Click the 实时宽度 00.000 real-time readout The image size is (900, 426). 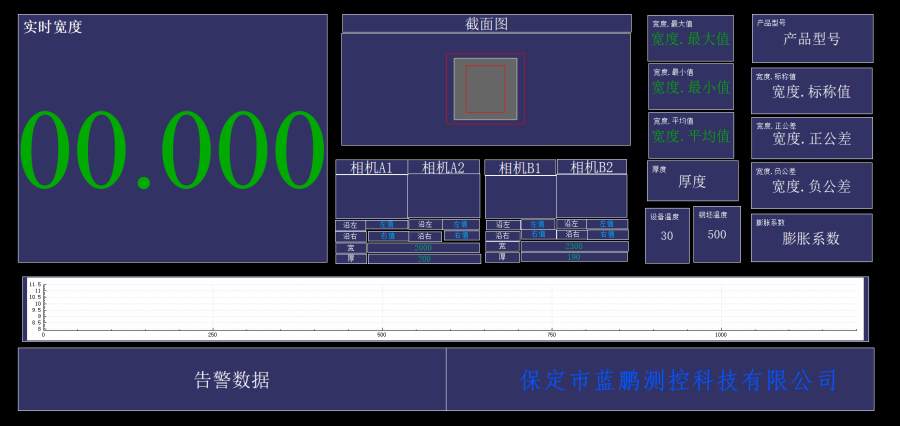pyautogui.click(x=172, y=150)
